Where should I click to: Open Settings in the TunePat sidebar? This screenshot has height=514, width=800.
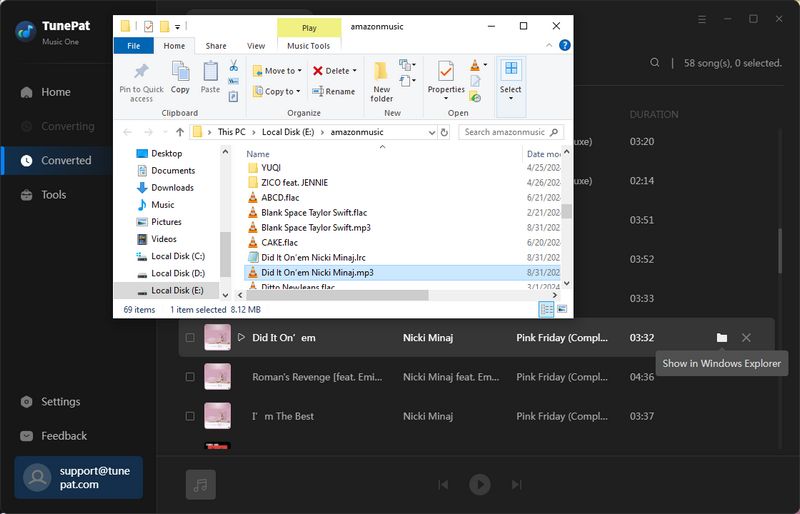(x=60, y=402)
